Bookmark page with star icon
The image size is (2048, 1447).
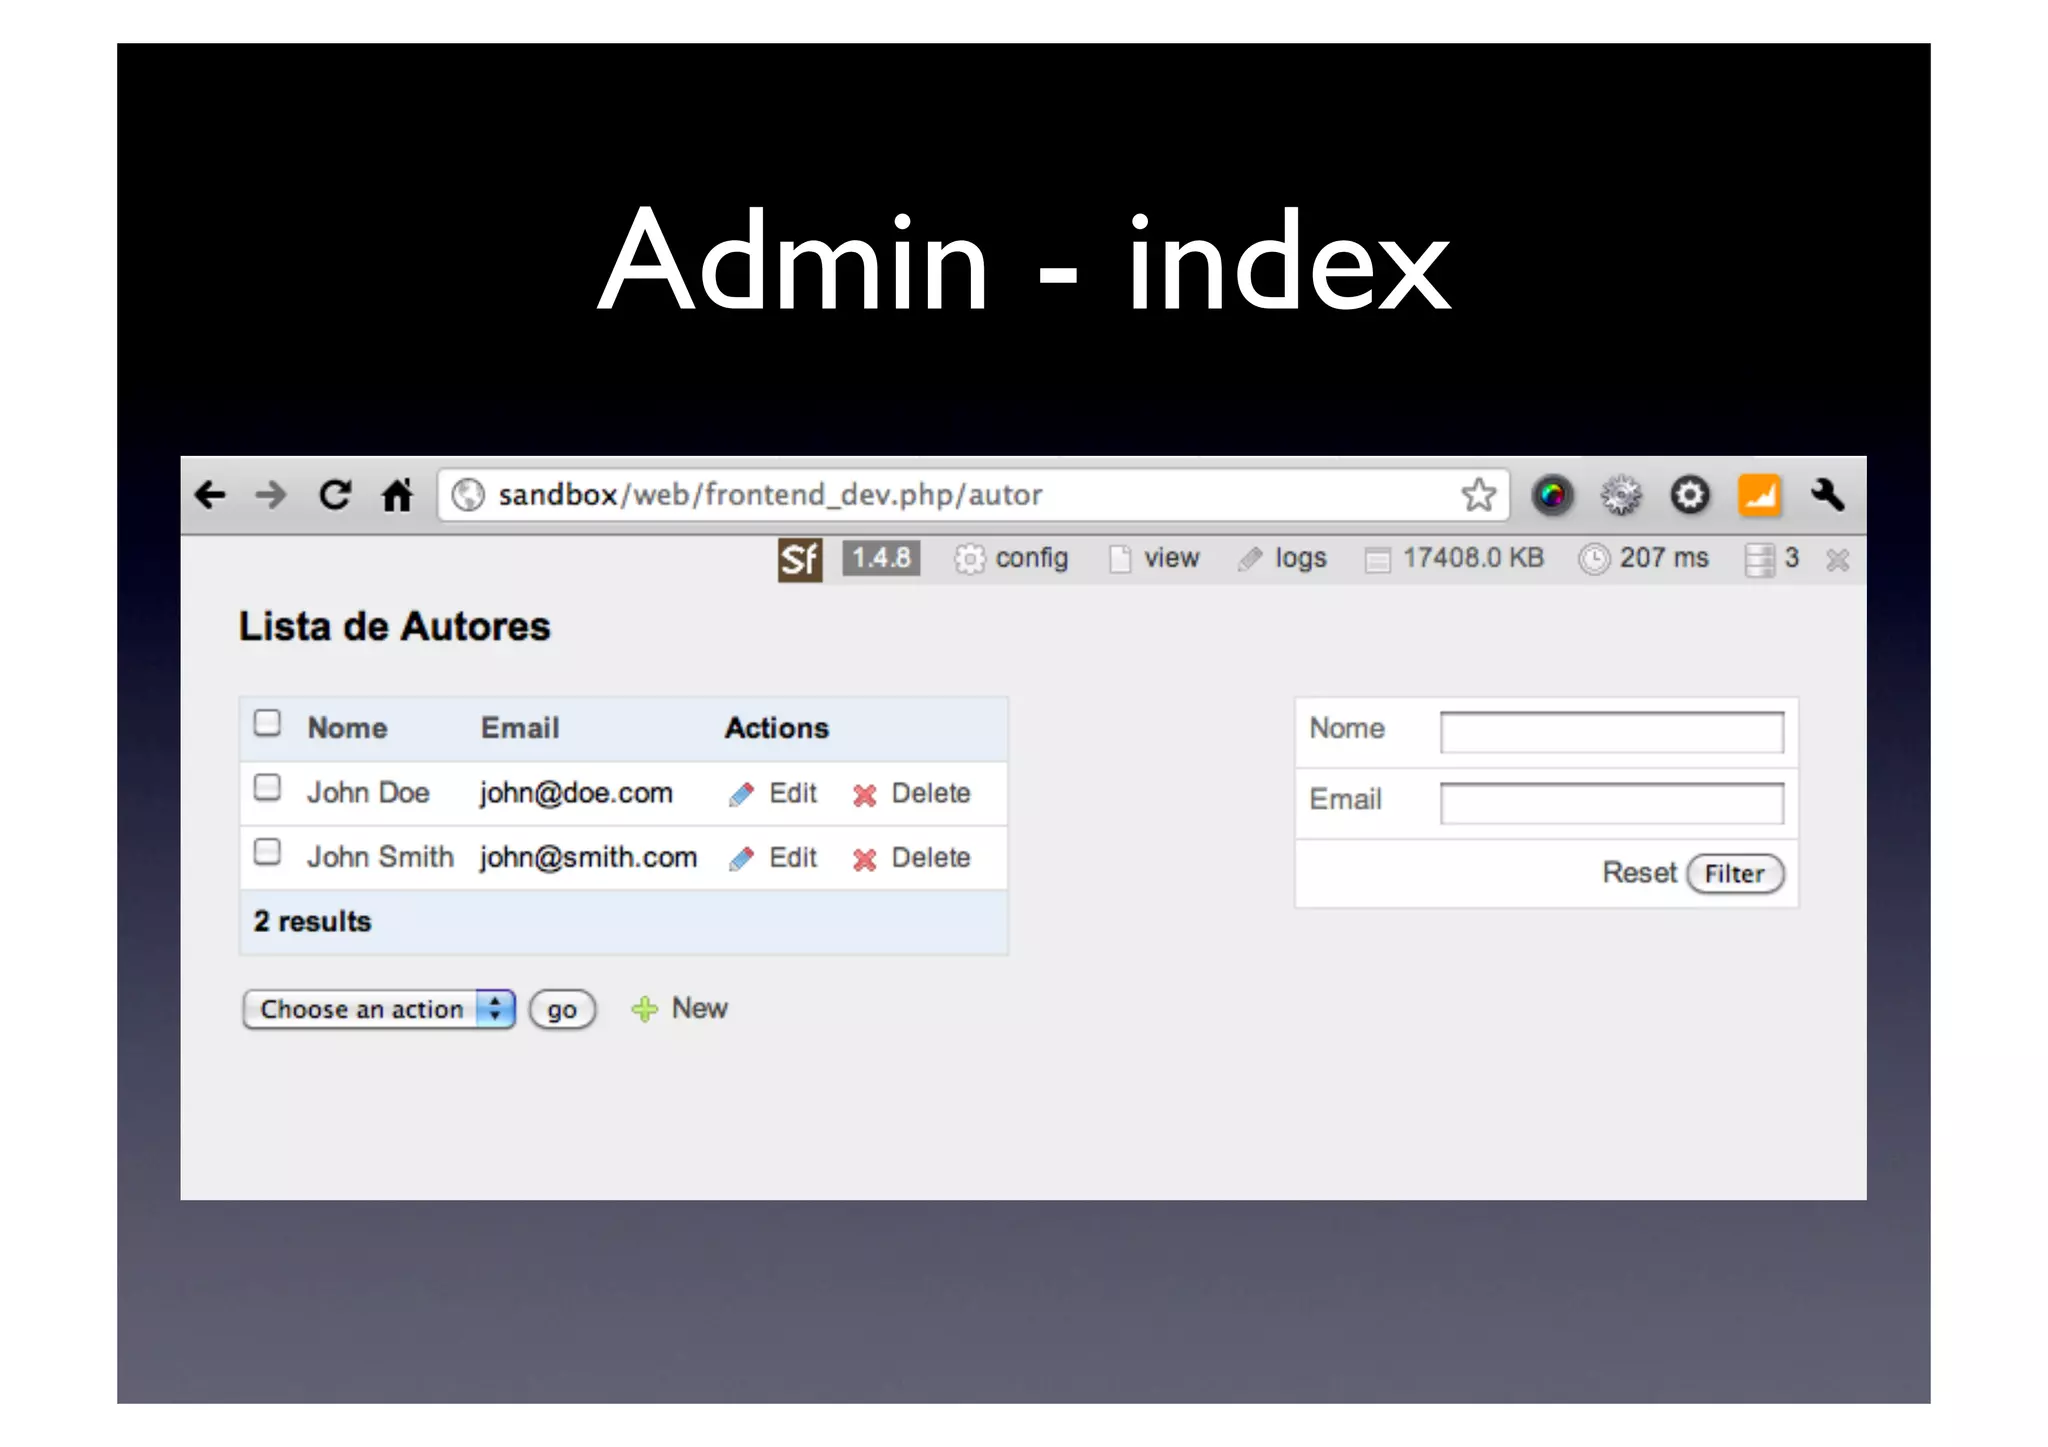[x=1479, y=494]
